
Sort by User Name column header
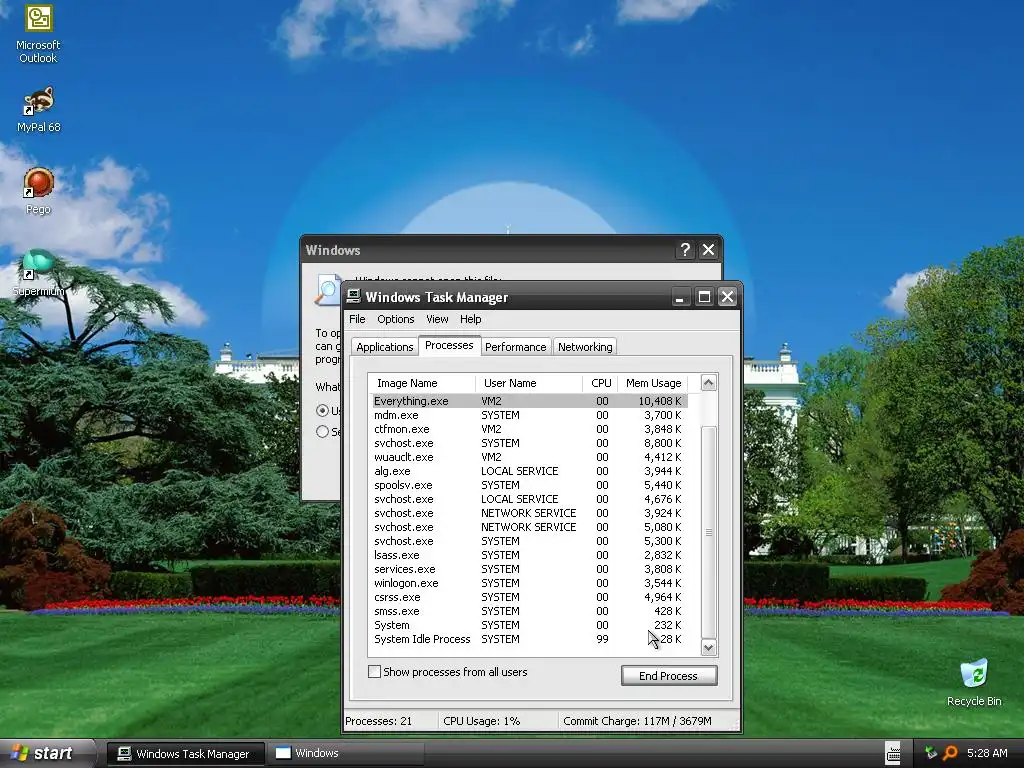click(529, 383)
